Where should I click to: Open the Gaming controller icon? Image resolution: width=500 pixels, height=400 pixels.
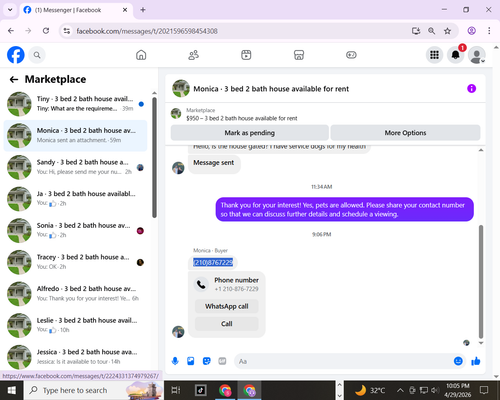(351, 55)
